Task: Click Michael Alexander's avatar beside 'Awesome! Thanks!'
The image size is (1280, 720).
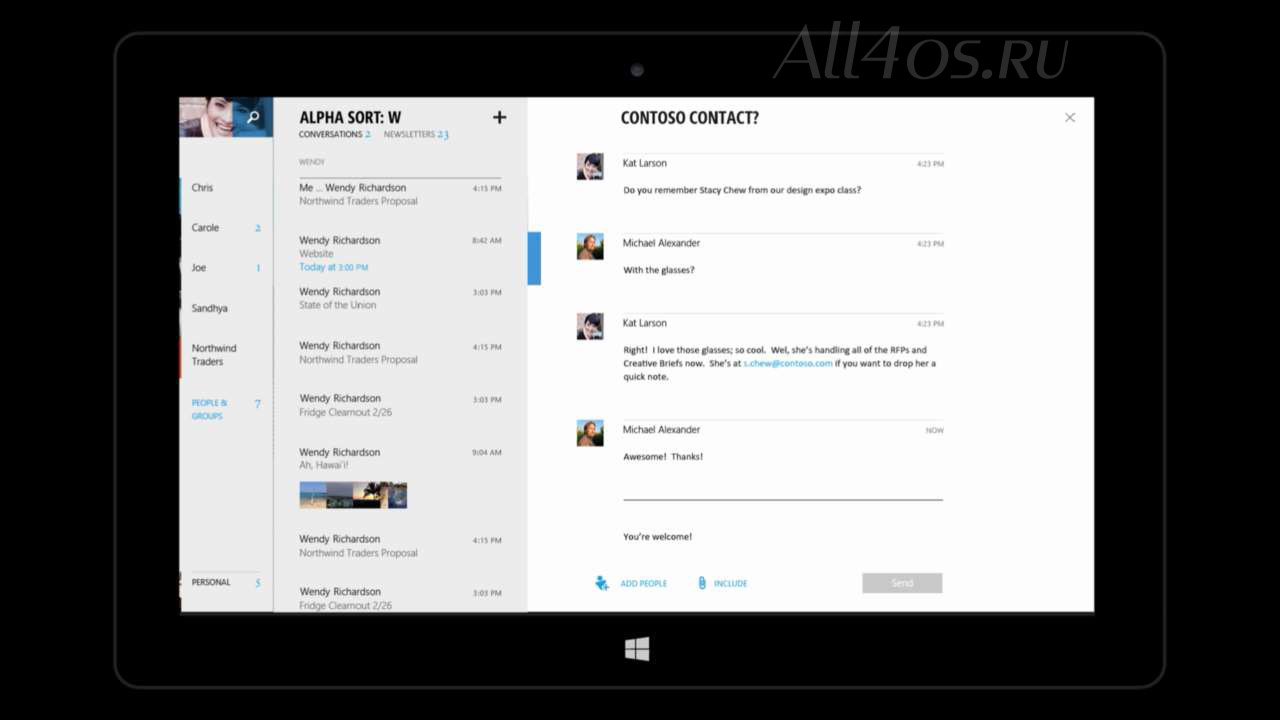Action: coord(590,433)
